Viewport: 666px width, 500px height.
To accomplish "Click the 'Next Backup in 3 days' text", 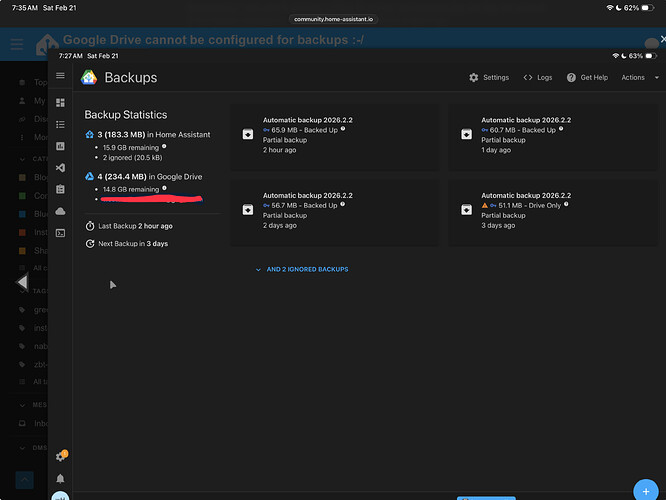I will [x=133, y=244].
